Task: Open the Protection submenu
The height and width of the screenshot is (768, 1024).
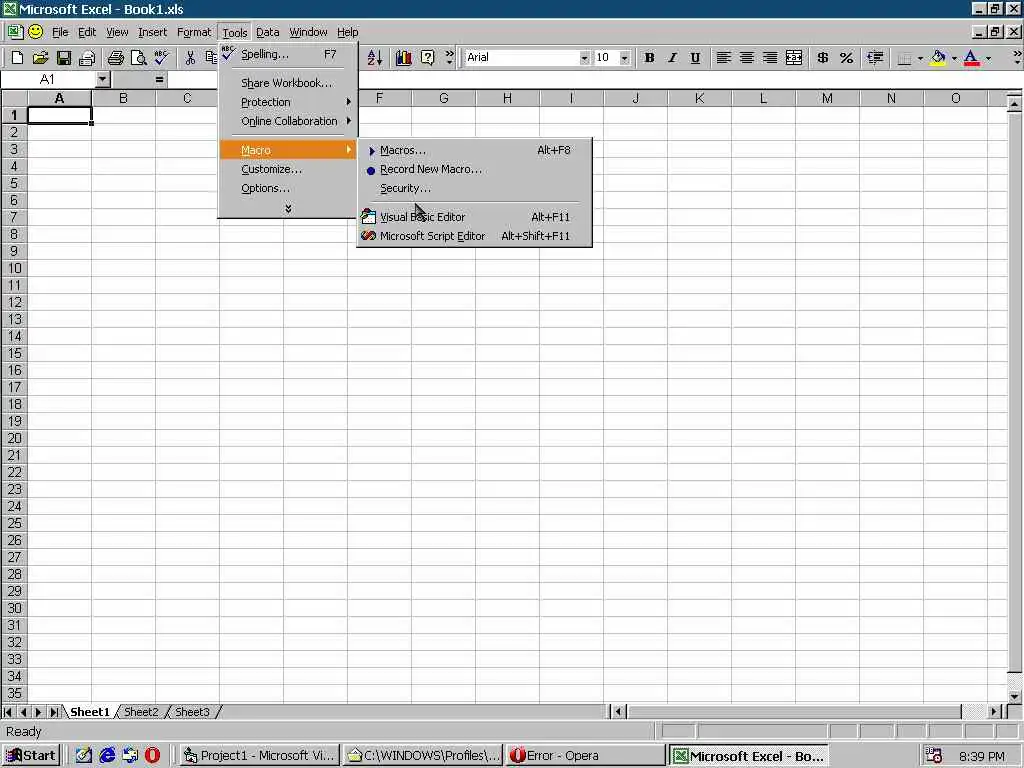Action: click(x=288, y=102)
